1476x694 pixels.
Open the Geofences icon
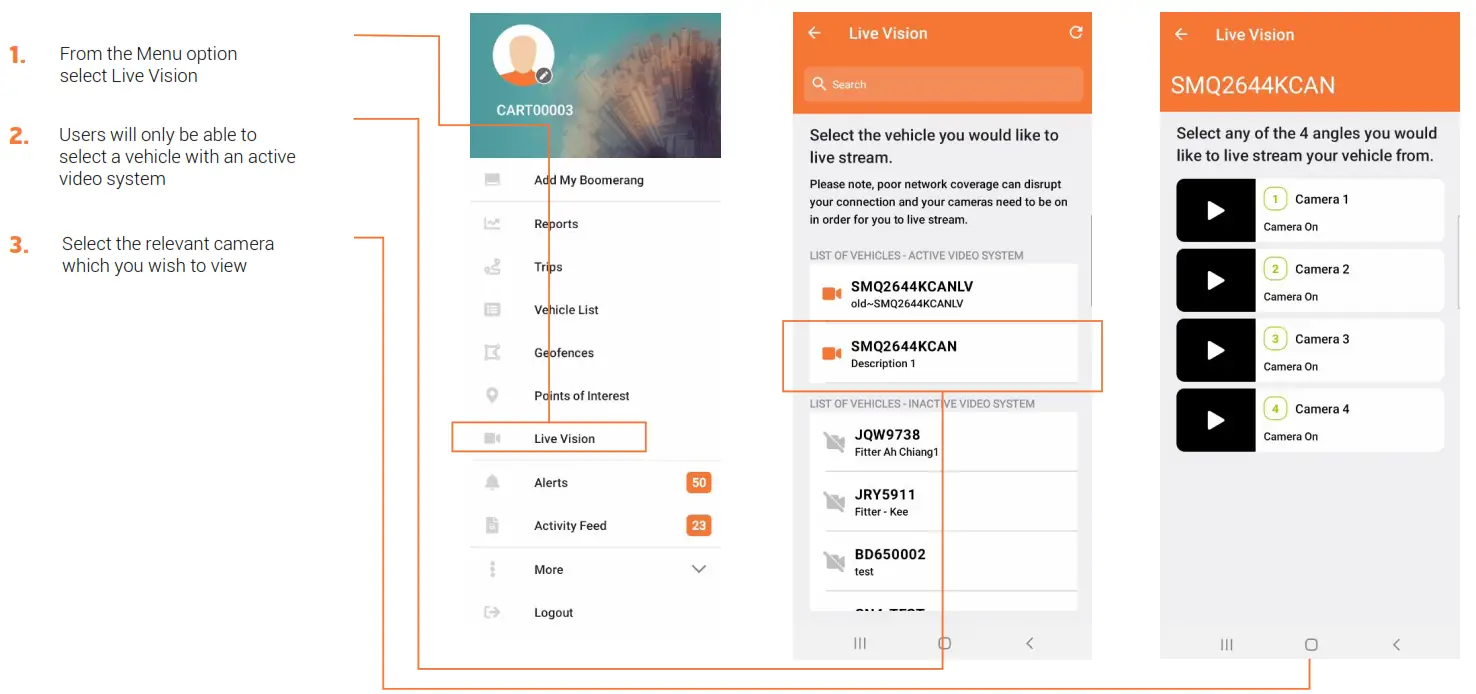click(491, 352)
